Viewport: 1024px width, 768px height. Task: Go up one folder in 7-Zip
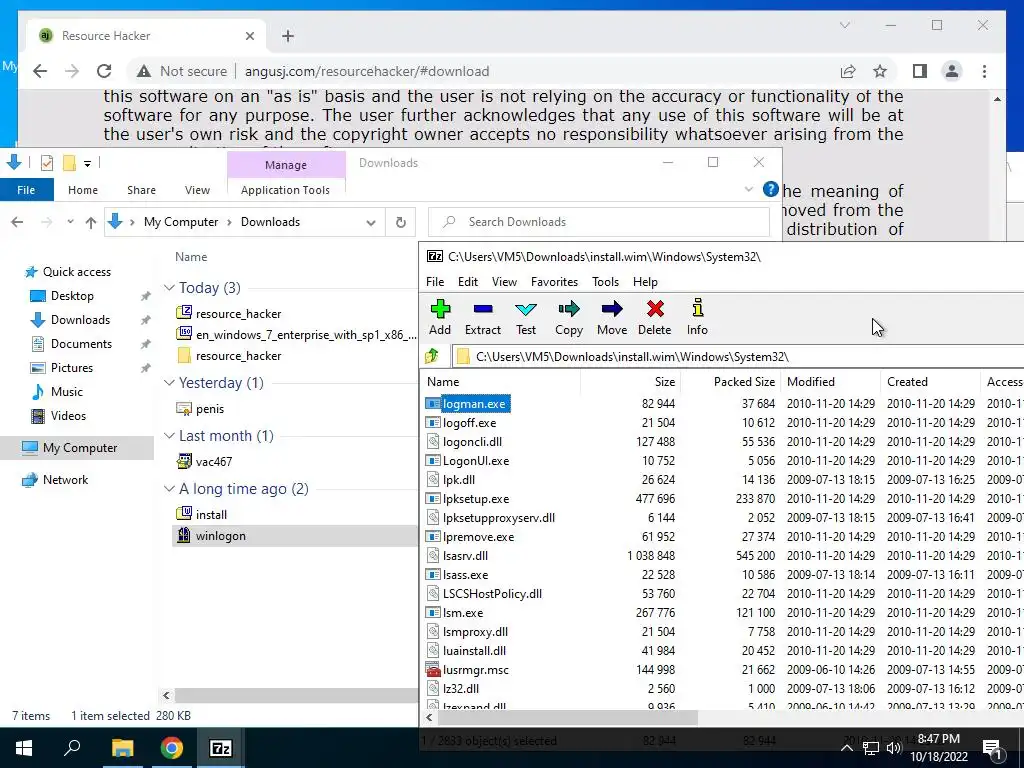coord(432,357)
